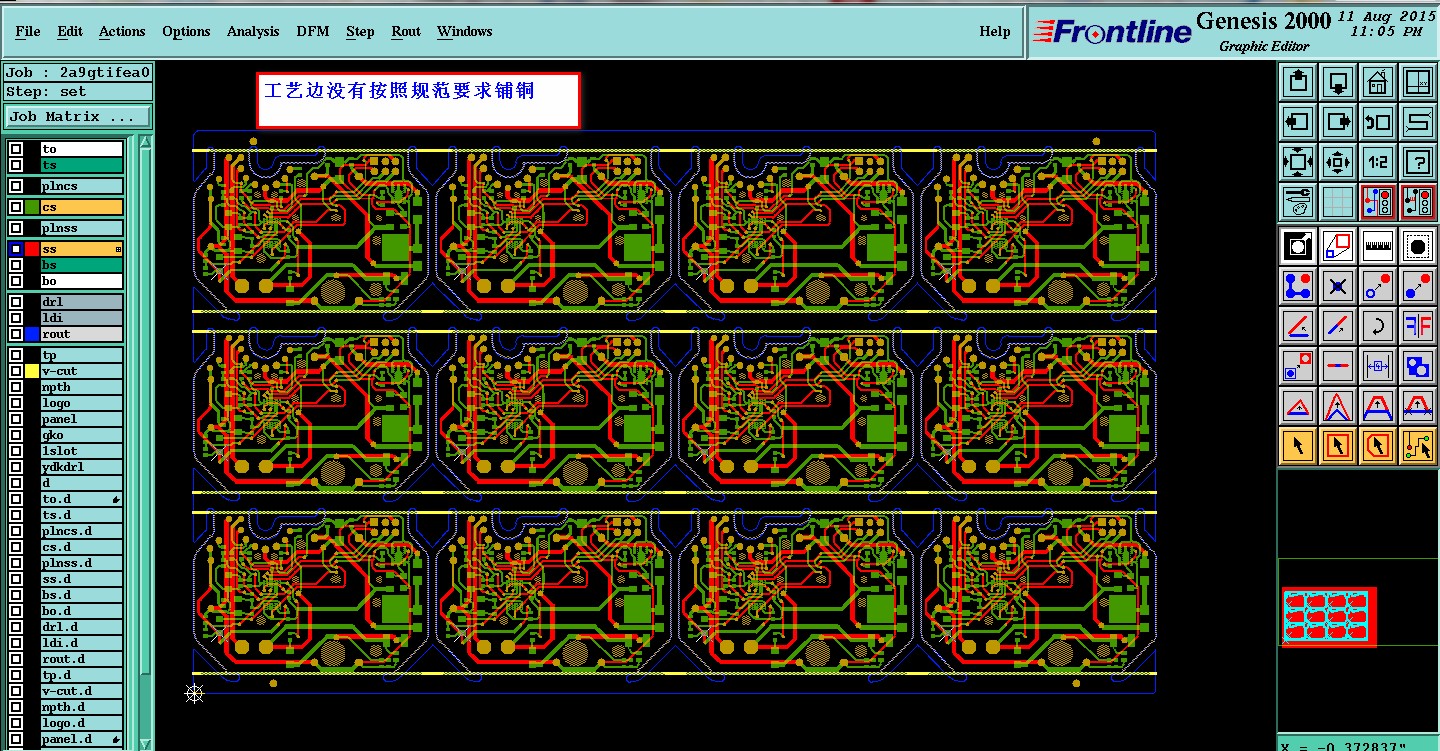Open the Actions menu

[x=122, y=31]
